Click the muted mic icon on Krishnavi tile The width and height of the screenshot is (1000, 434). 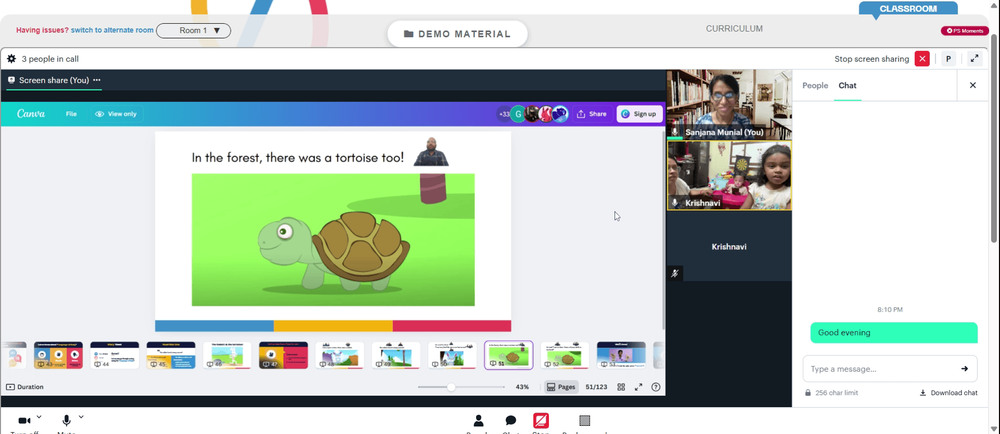pyautogui.click(x=675, y=273)
